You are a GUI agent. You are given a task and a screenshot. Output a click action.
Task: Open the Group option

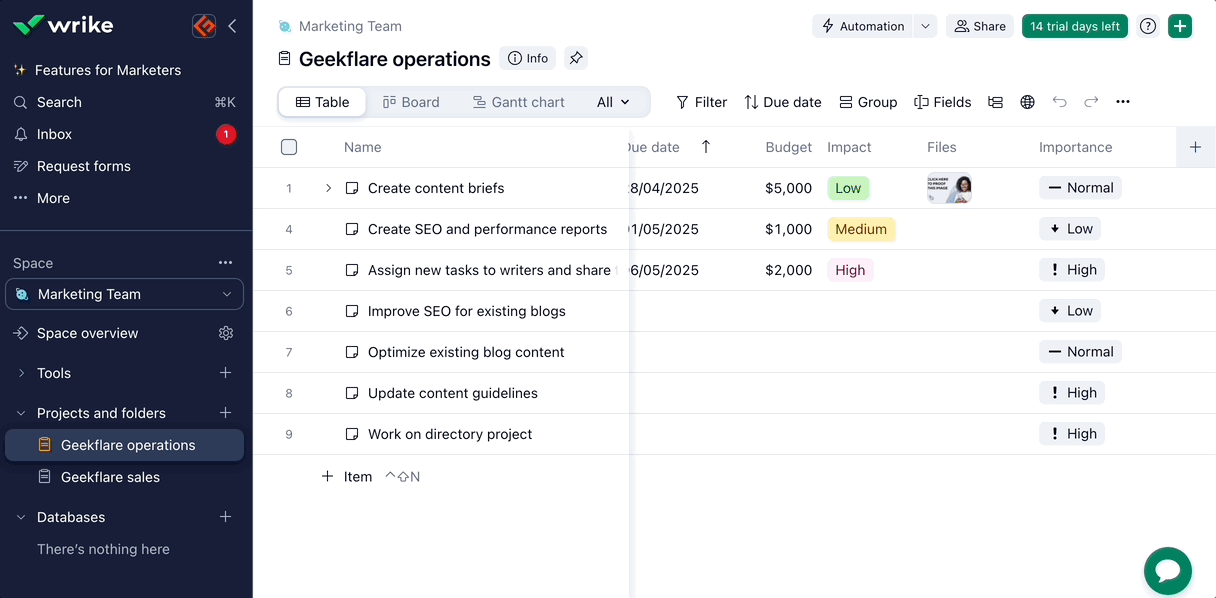coord(868,102)
